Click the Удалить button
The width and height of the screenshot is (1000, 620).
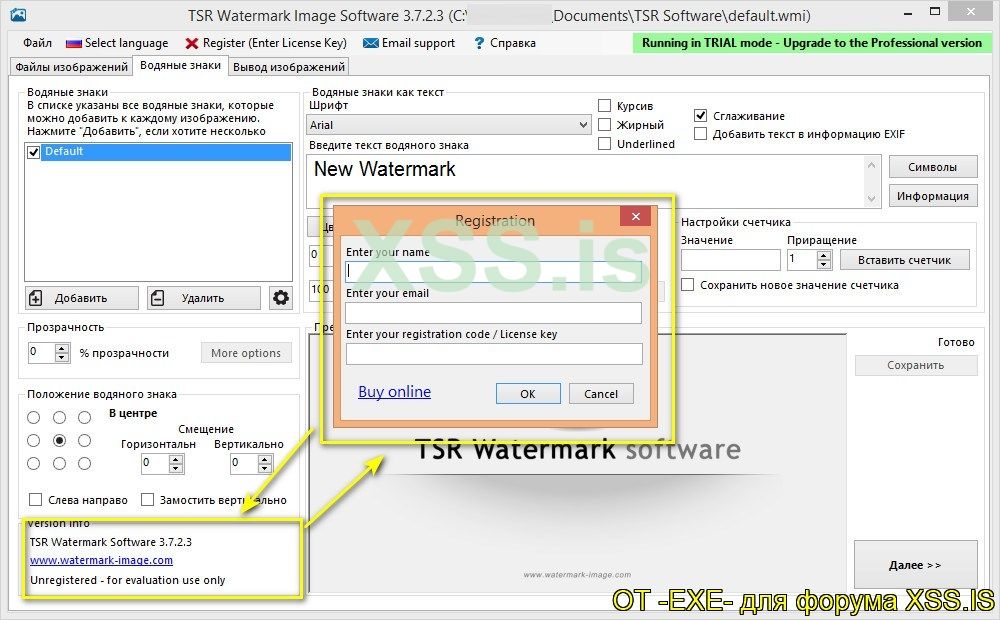(204, 298)
